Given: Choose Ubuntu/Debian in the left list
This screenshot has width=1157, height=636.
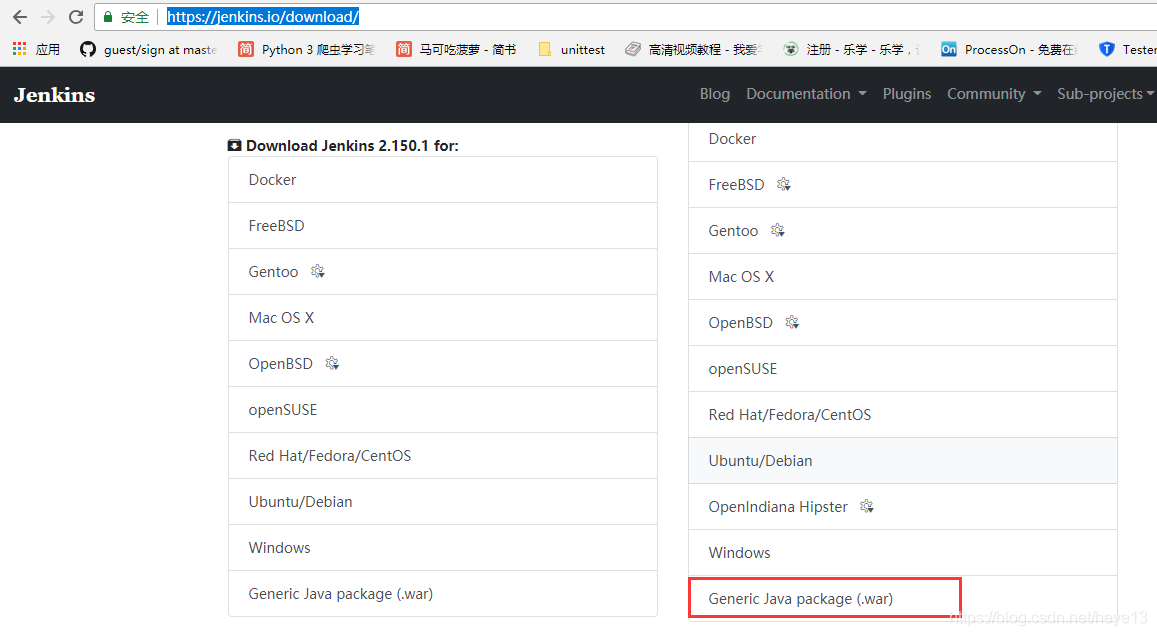Looking at the screenshot, I should pos(443,502).
